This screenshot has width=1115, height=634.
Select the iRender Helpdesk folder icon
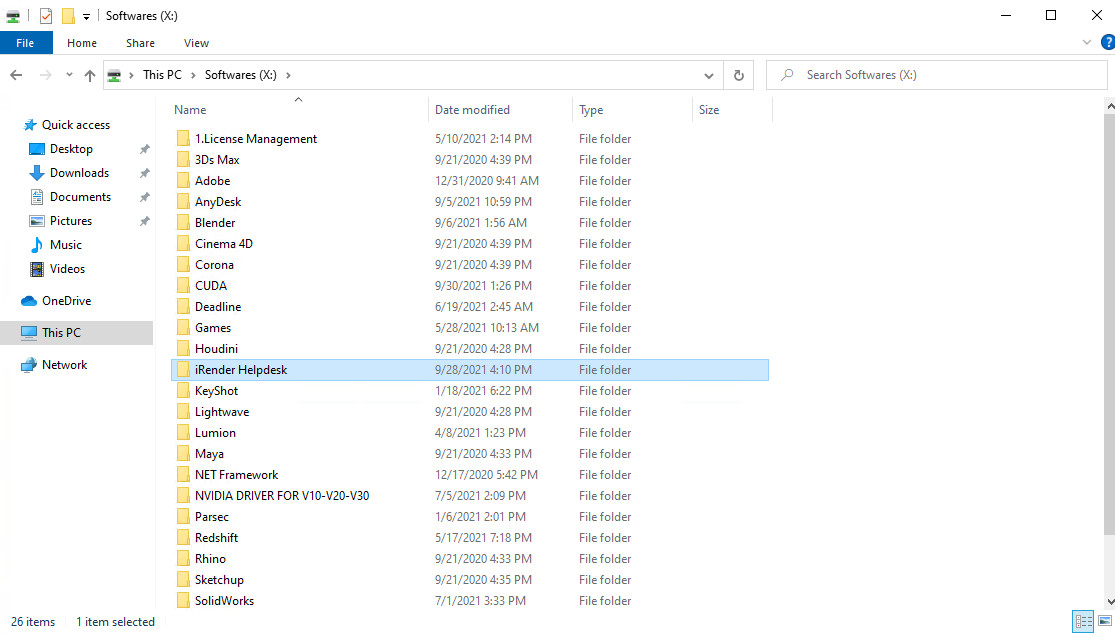183,370
